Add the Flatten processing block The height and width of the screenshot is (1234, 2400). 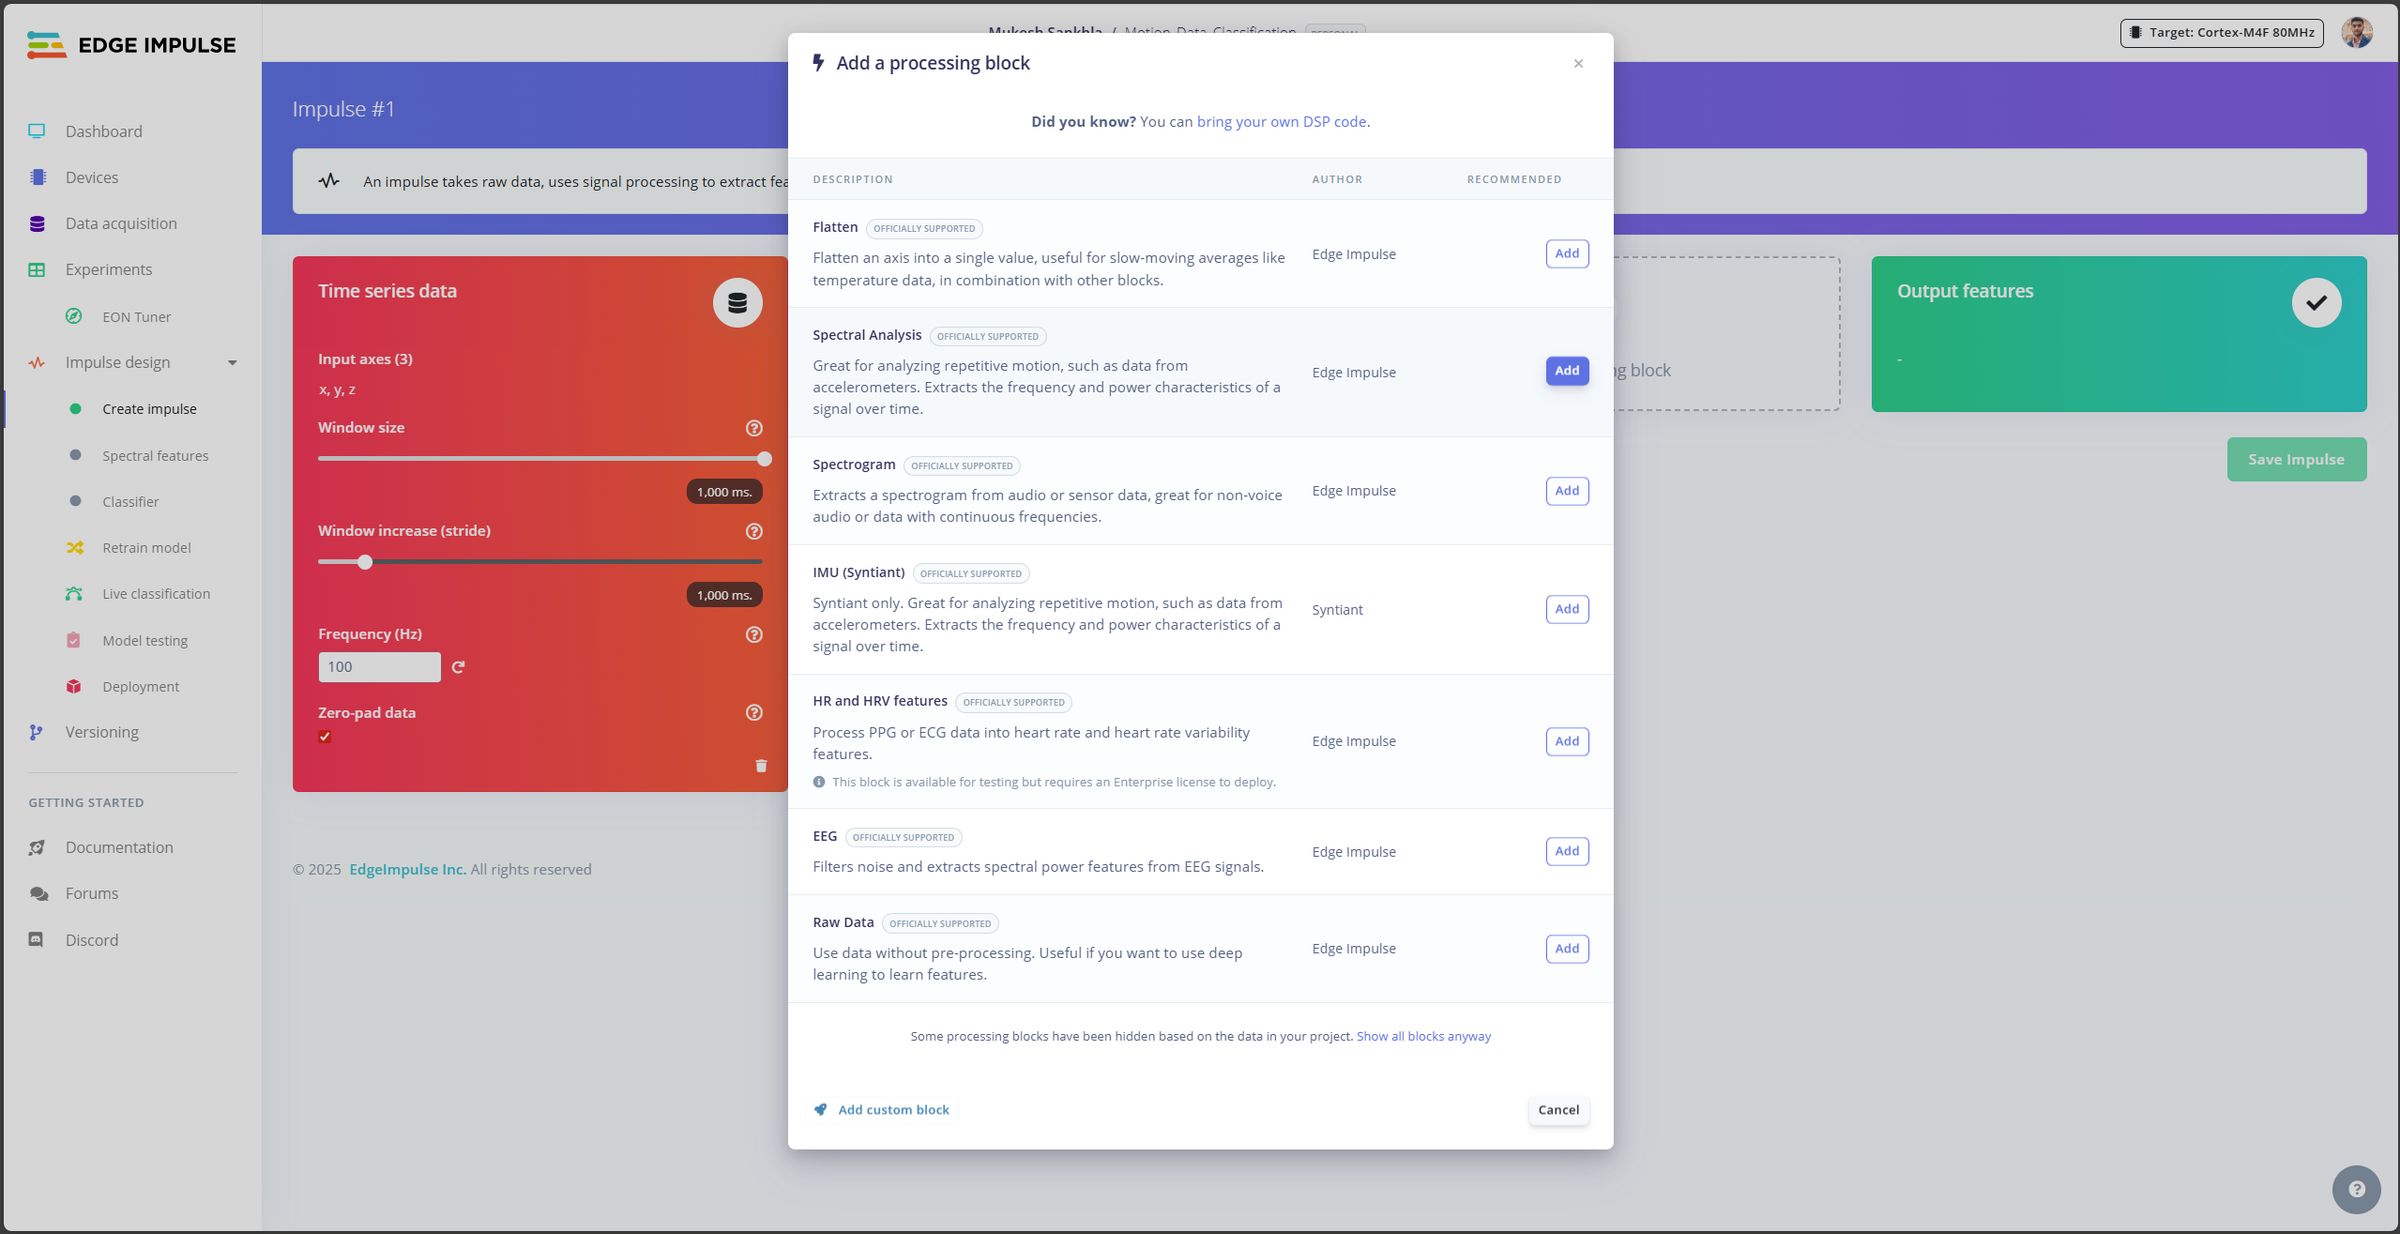click(1567, 253)
